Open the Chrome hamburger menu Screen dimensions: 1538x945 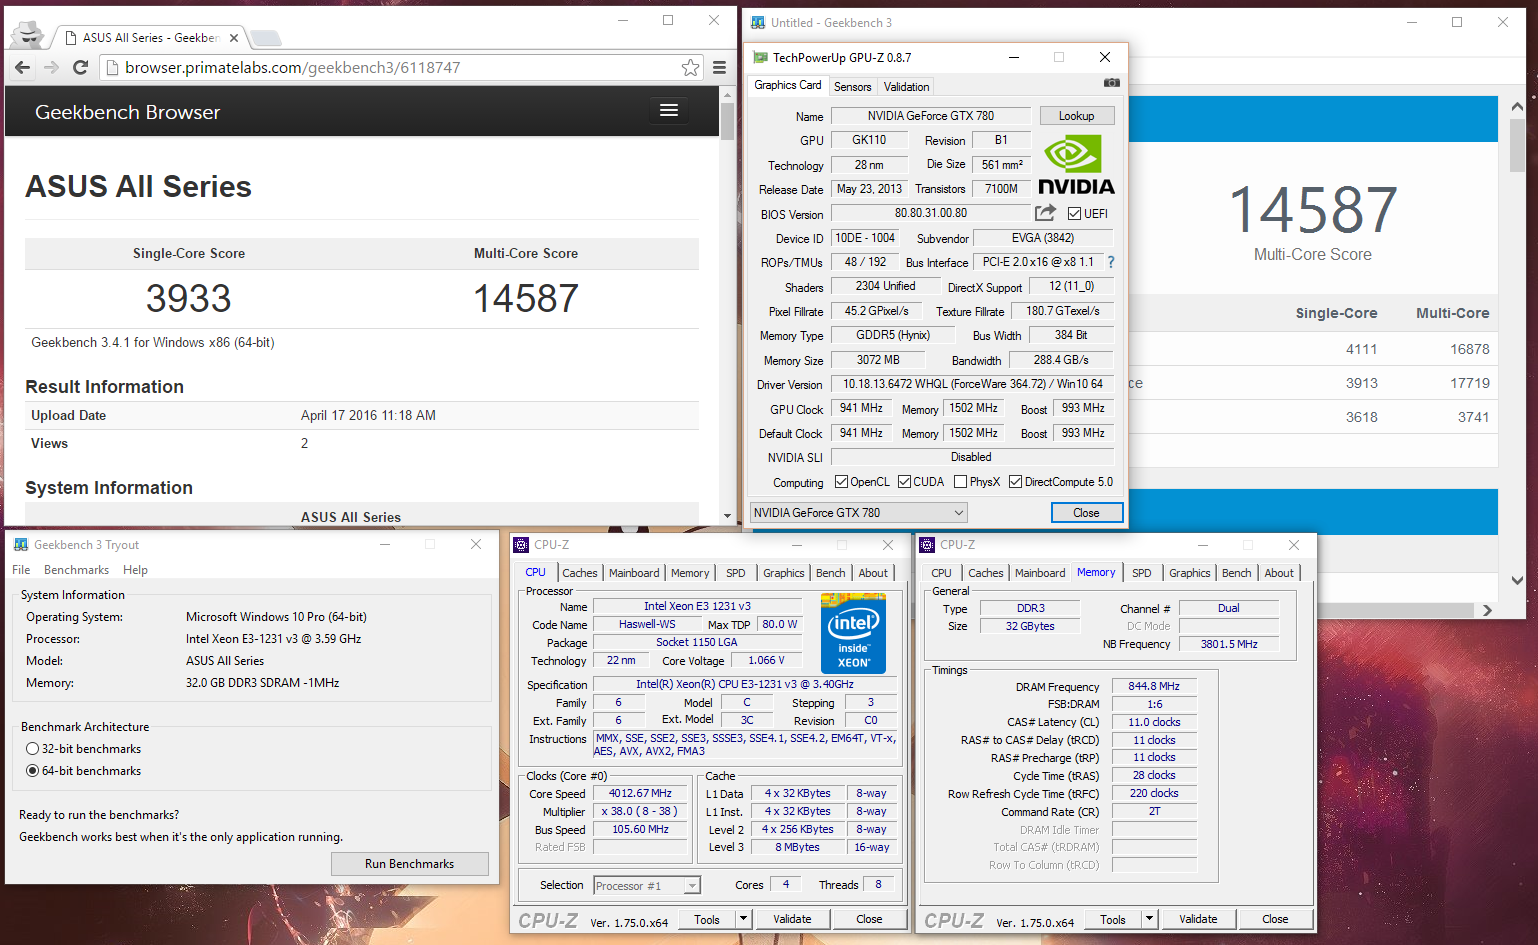coord(719,68)
